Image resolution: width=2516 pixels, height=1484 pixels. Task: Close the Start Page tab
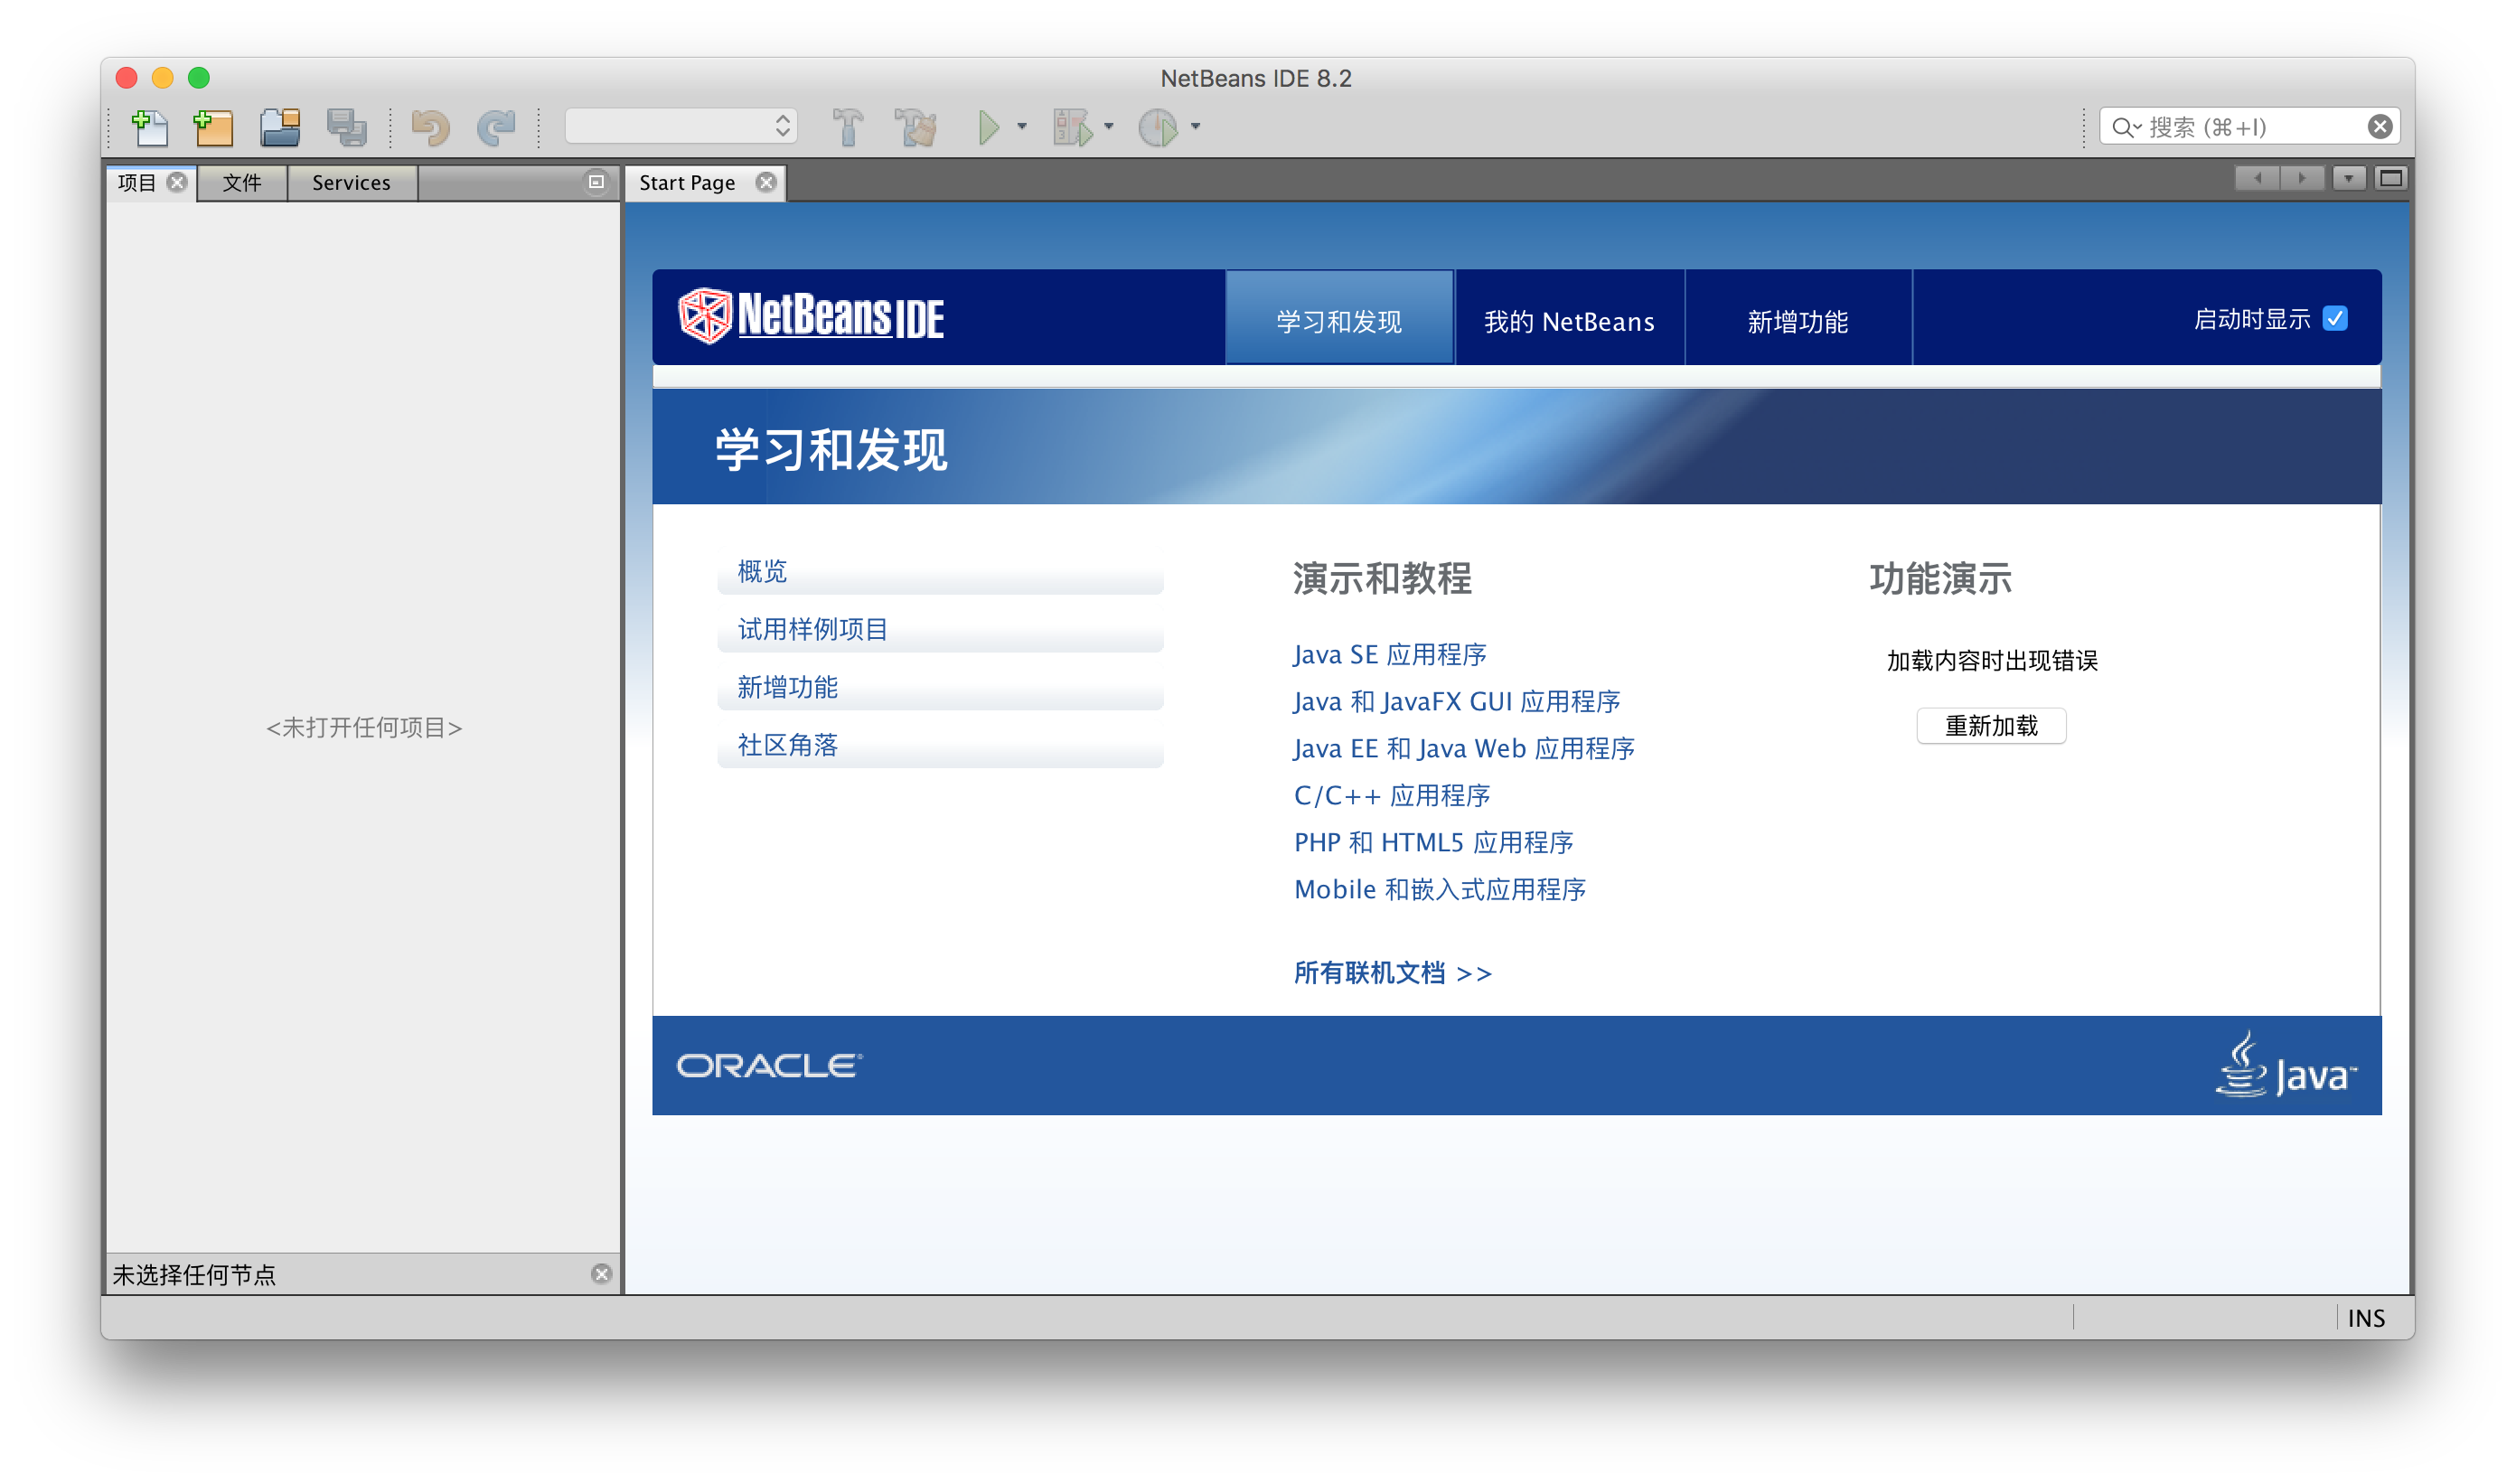[766, 182]
